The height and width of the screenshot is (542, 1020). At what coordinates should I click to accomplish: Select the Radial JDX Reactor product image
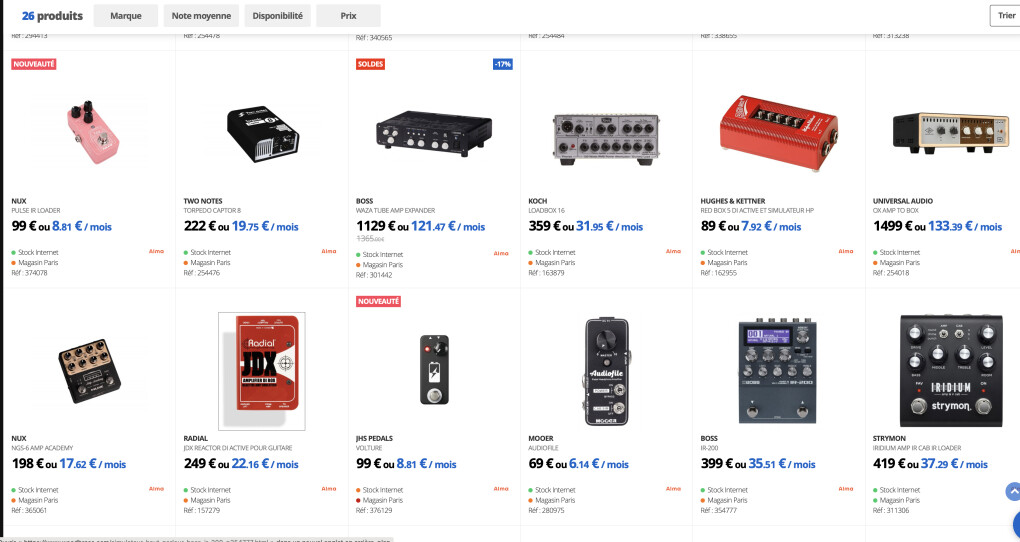262,371
